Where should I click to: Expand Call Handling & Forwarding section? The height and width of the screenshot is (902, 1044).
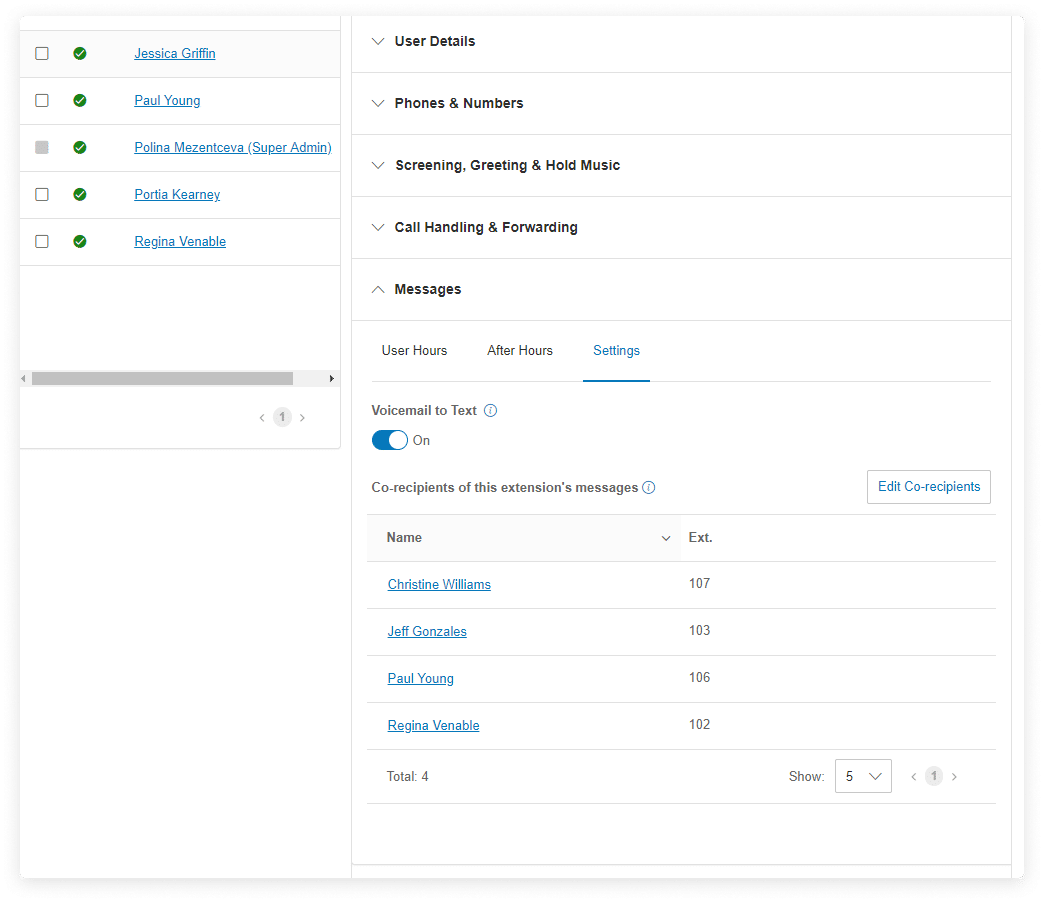coord(485,228)
